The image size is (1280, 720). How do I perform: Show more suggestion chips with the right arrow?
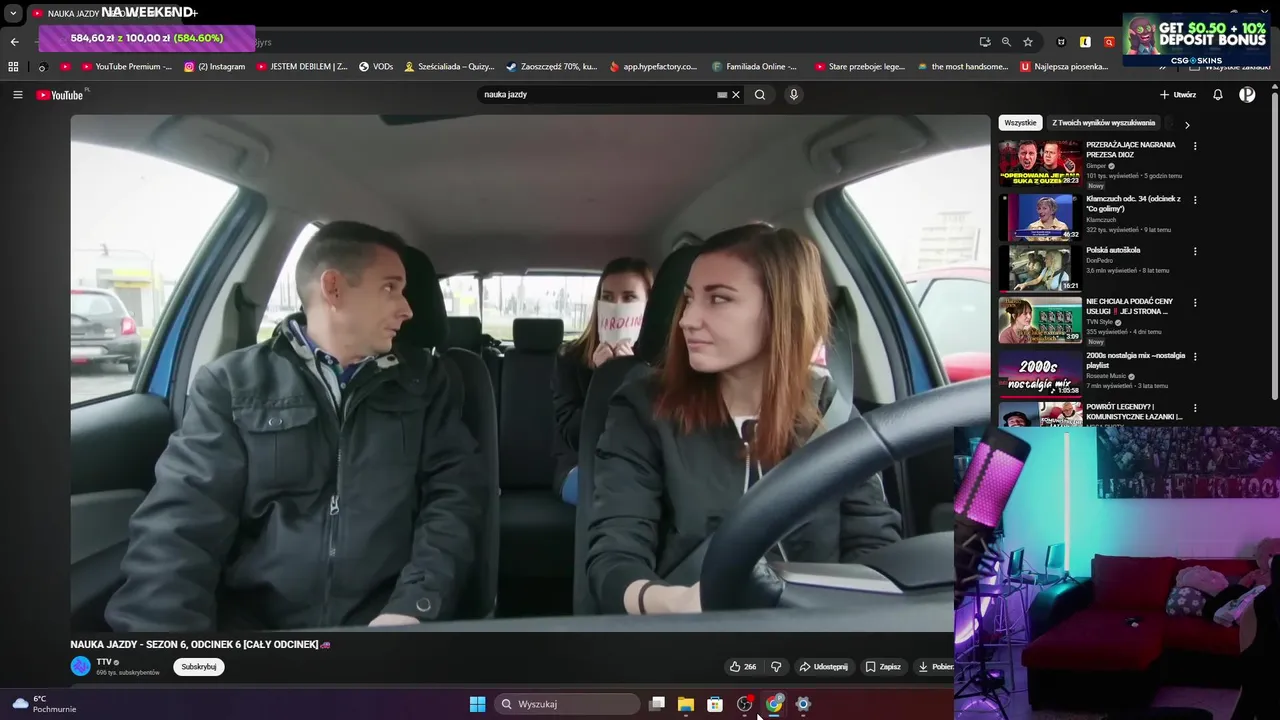point(1187,125)
